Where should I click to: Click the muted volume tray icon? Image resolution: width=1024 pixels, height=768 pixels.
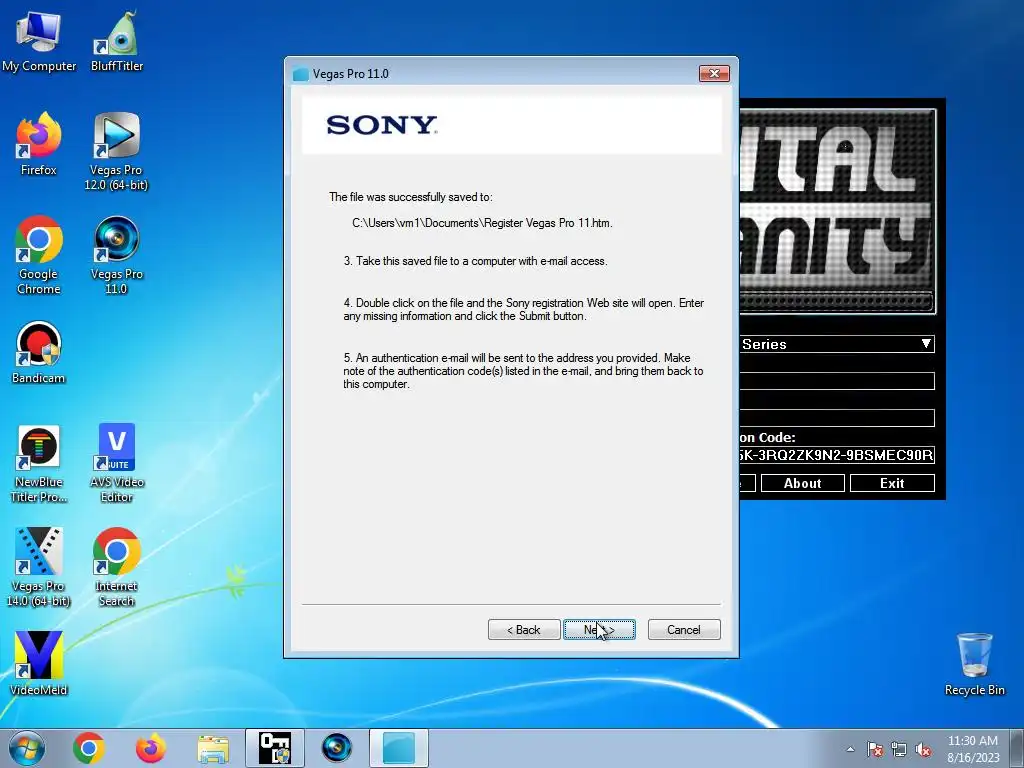point(923,750)
